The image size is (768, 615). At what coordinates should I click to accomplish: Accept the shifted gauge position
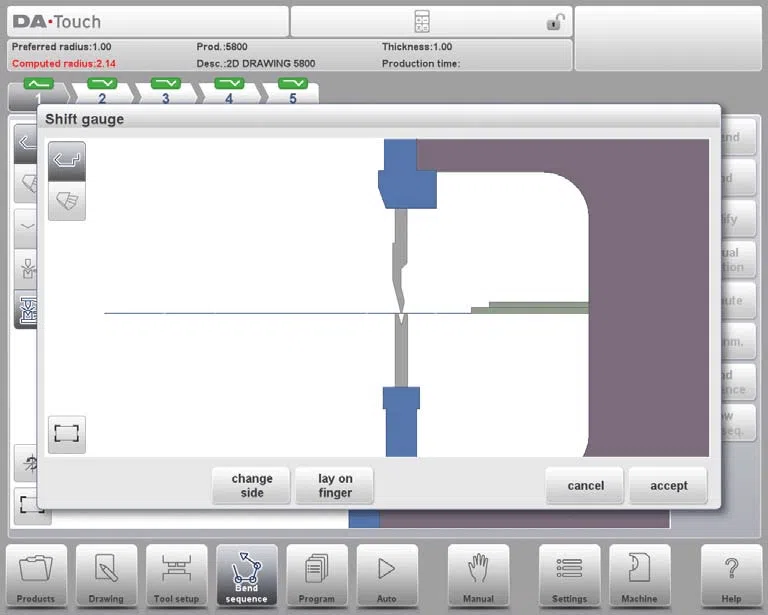tap(669, 486)
